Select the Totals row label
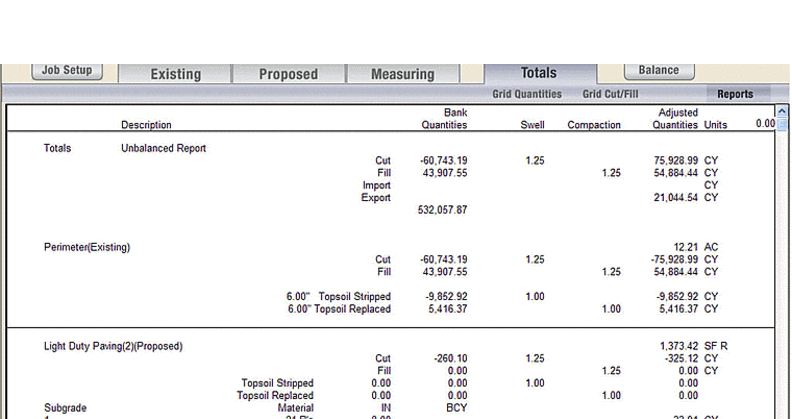Viewport: 792px width, 419px height. (57, 148)
